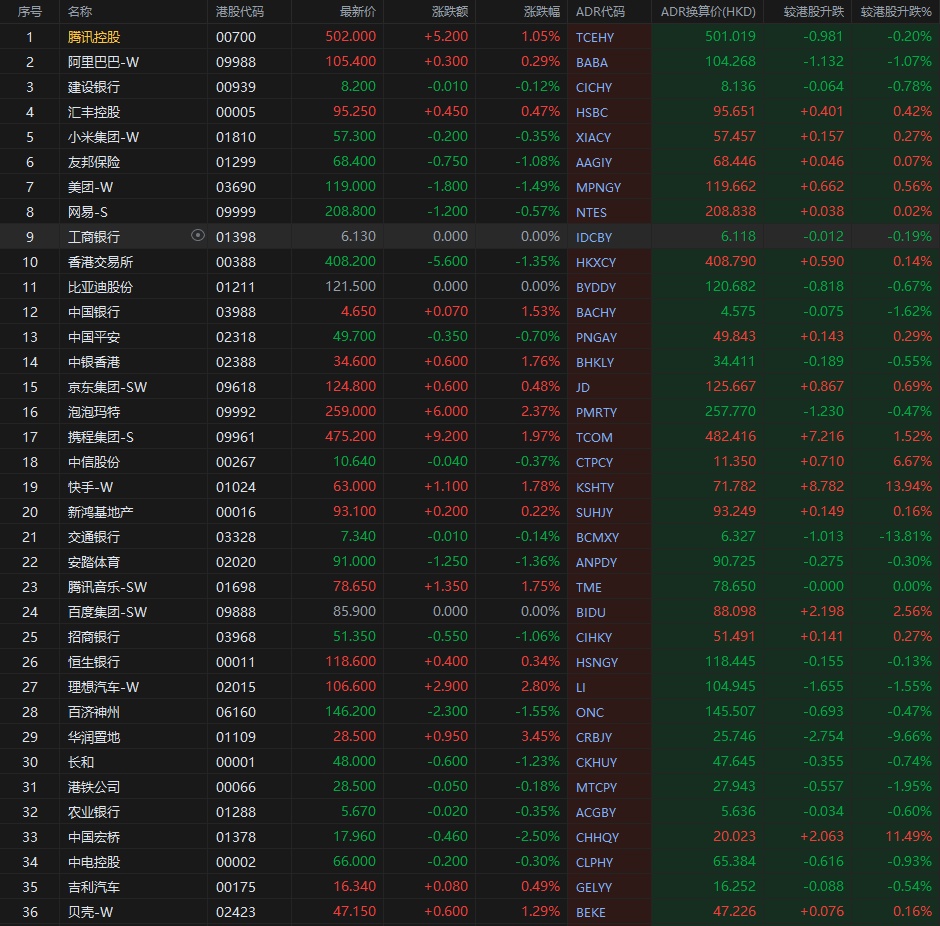
Task: Sort by 涨跌额 column header
Action: point(450,11)
